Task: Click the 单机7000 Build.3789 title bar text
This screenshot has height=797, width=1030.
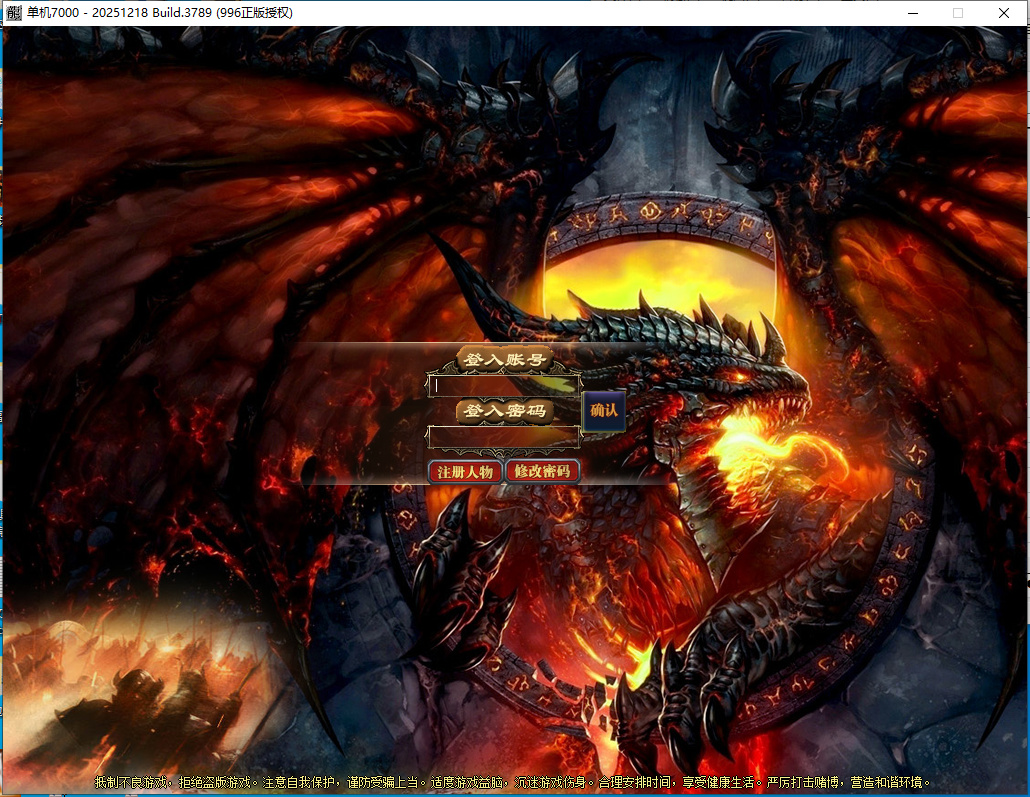Action: click(x=160, y=13)
